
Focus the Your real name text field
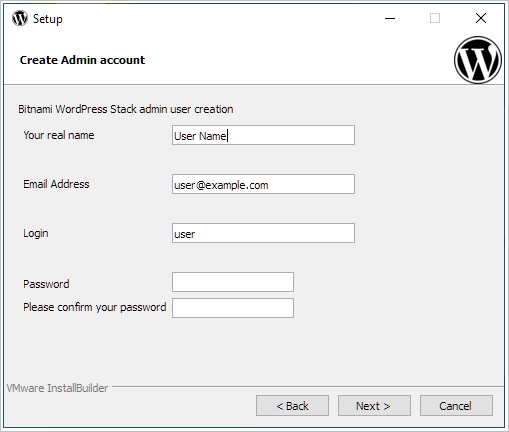[x=263, y=135]
